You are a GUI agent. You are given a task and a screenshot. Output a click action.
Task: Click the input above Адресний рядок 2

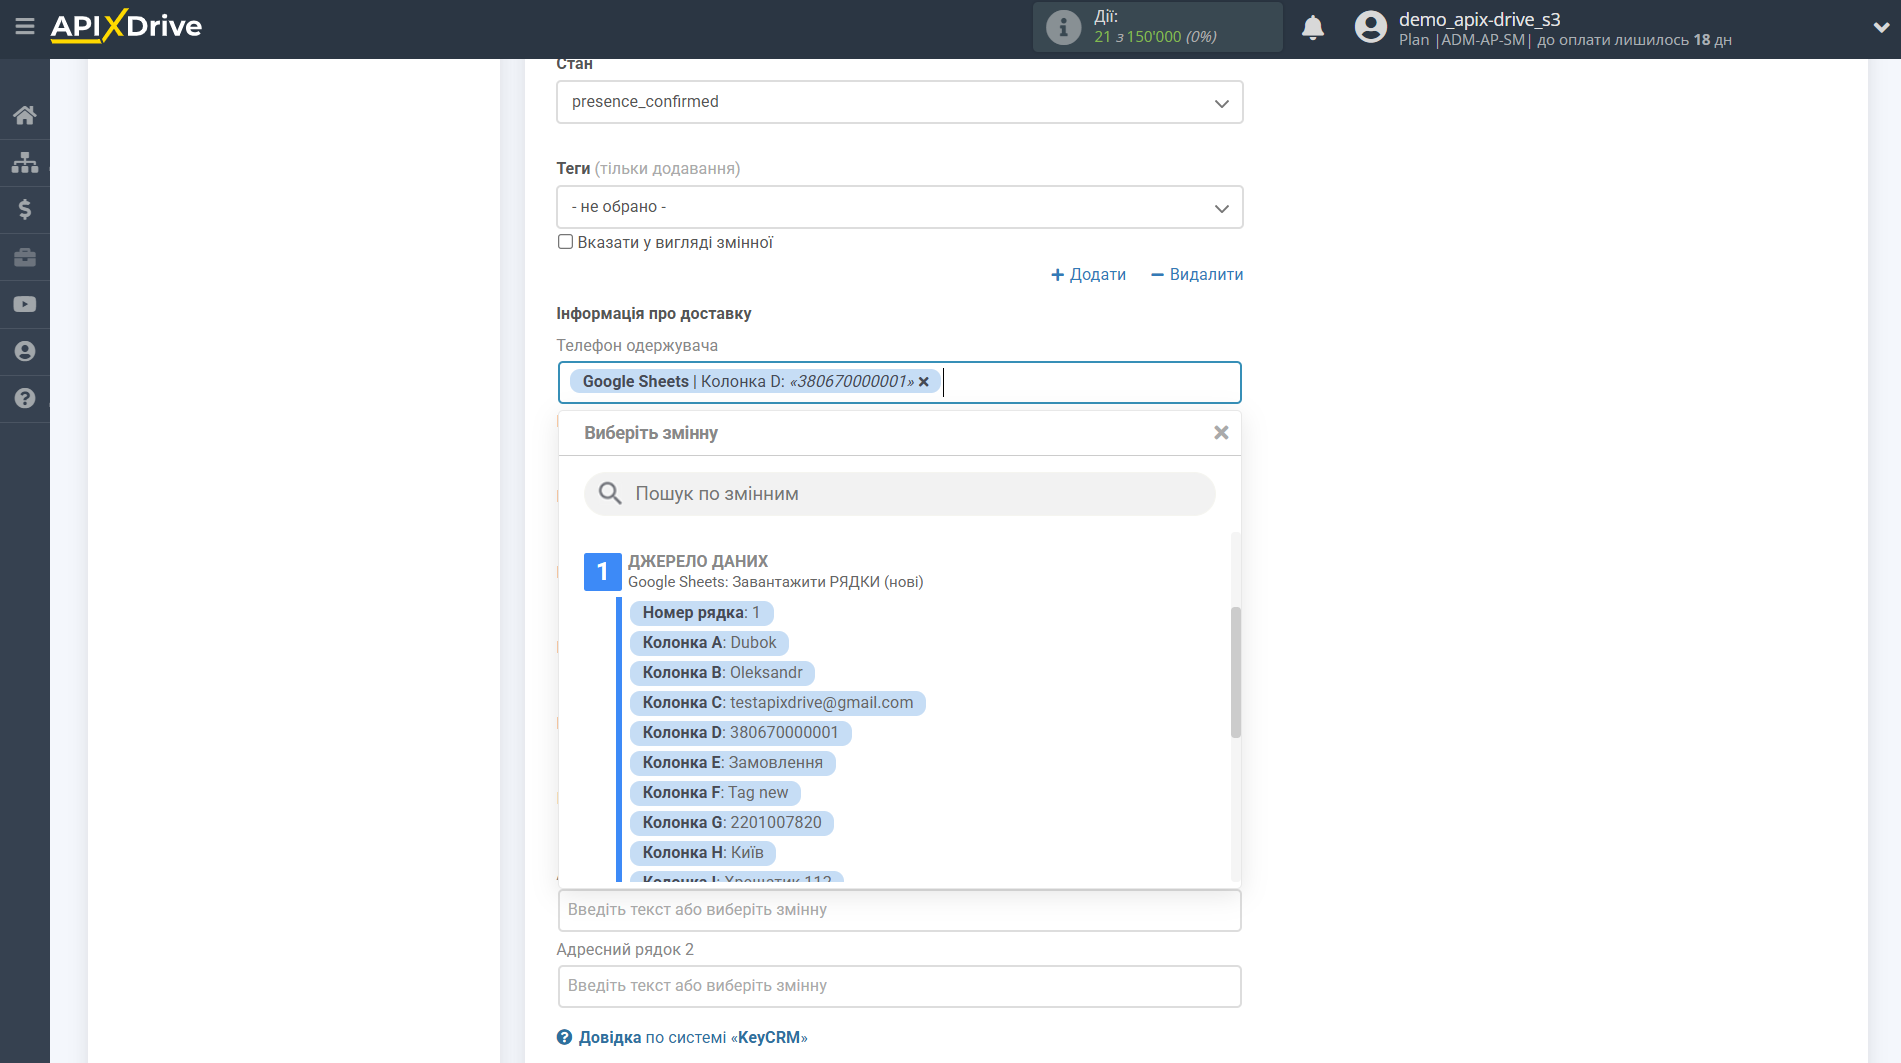pyautogui.click(x=900, y=910)
